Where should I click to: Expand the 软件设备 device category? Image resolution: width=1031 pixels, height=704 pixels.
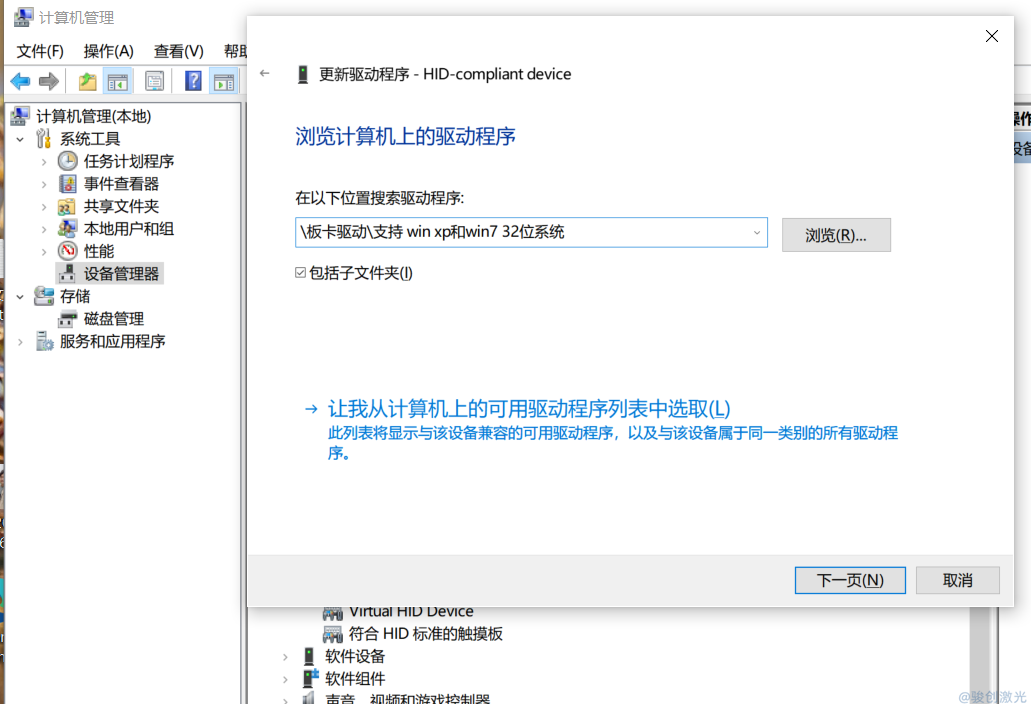tap(285, 657)
